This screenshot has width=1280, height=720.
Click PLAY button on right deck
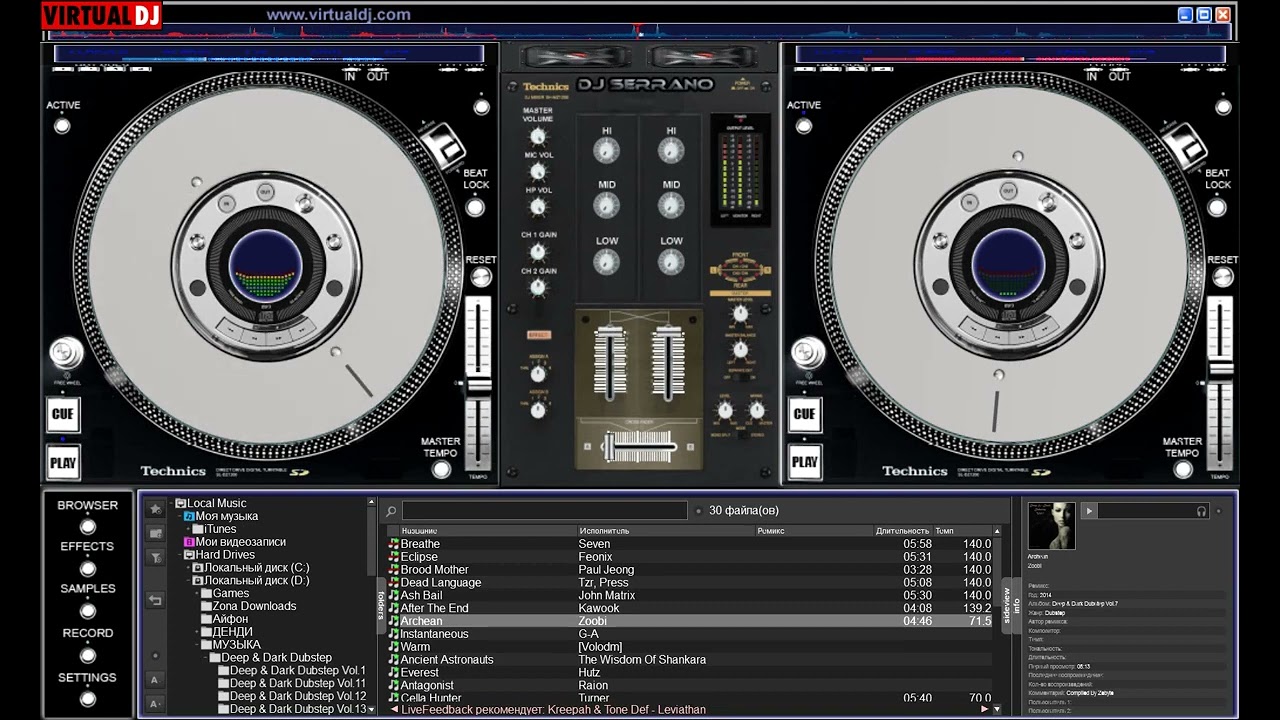tap(805, 462)
